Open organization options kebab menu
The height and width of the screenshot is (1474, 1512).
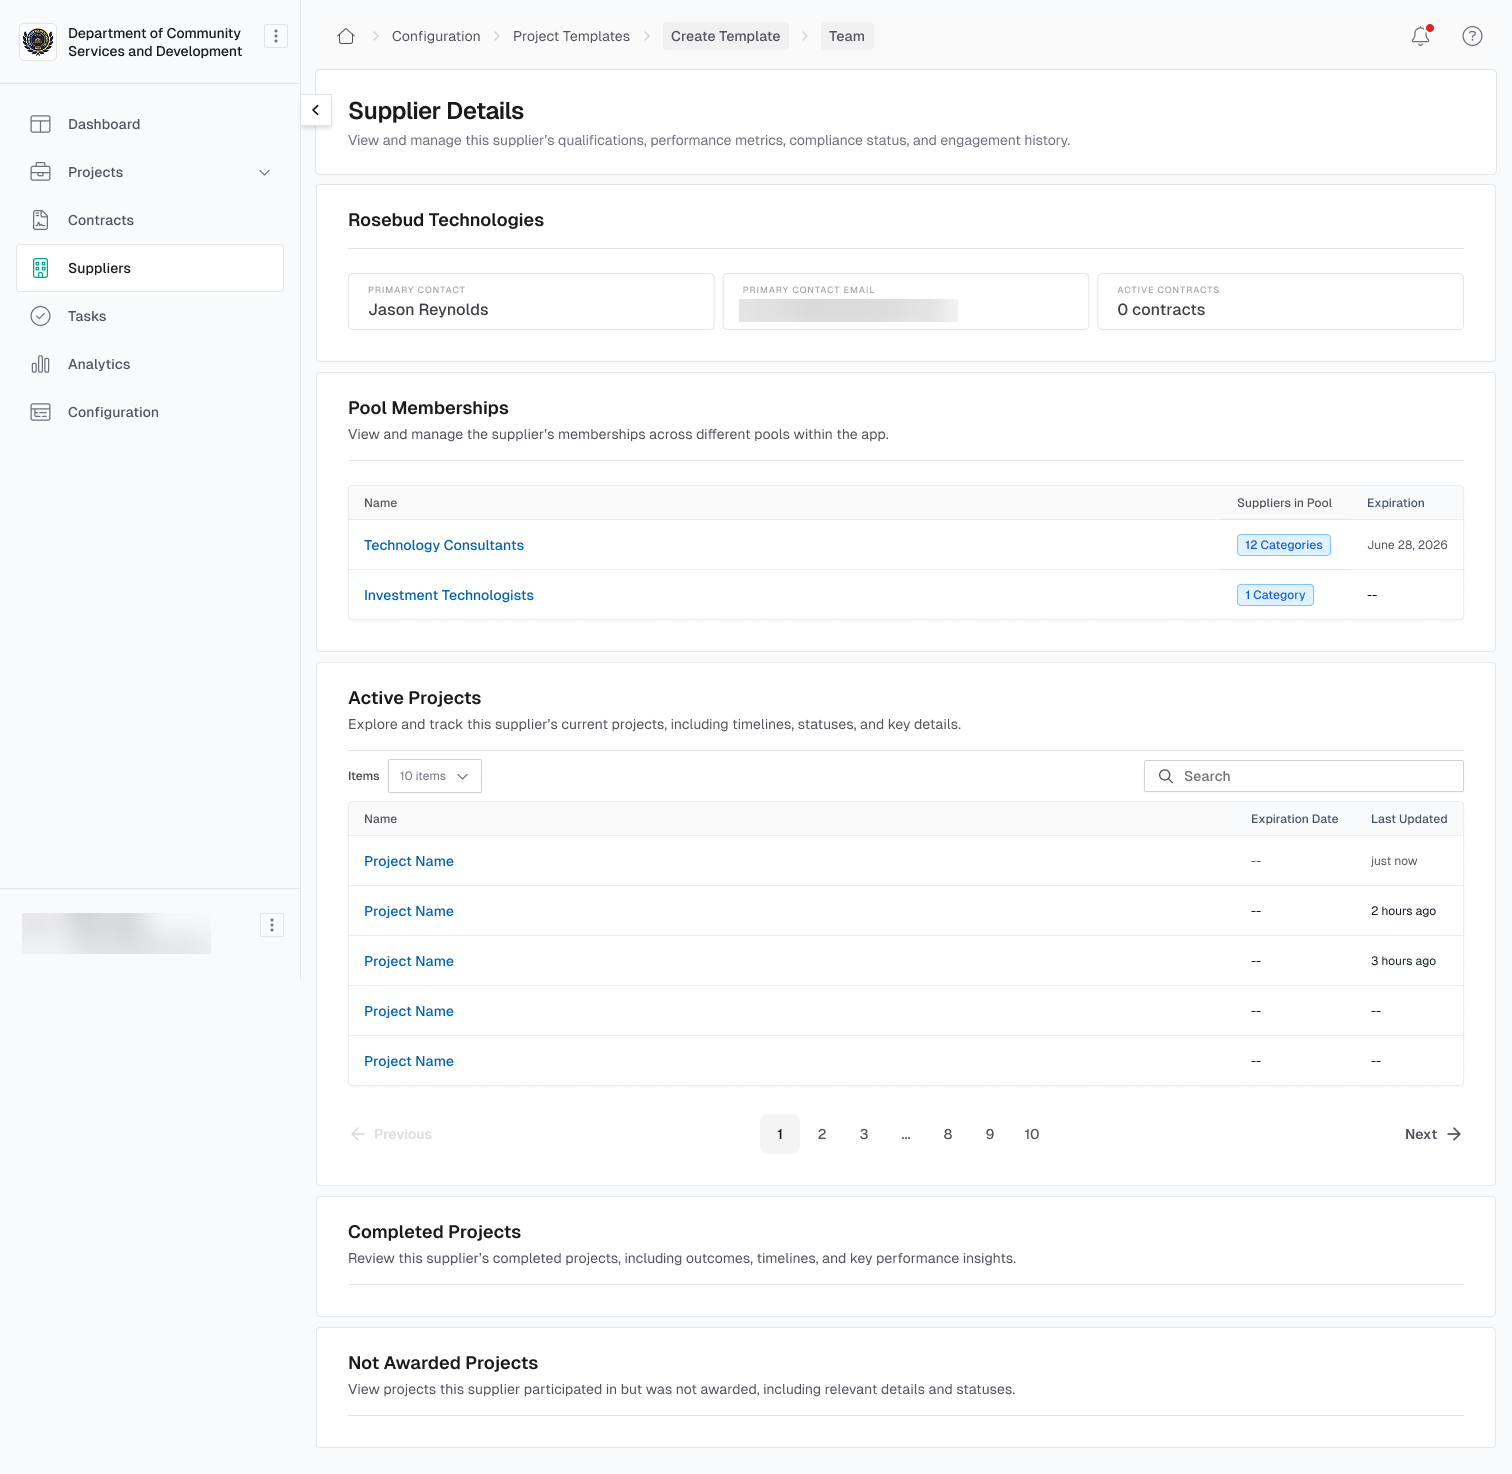click(276, 36)
